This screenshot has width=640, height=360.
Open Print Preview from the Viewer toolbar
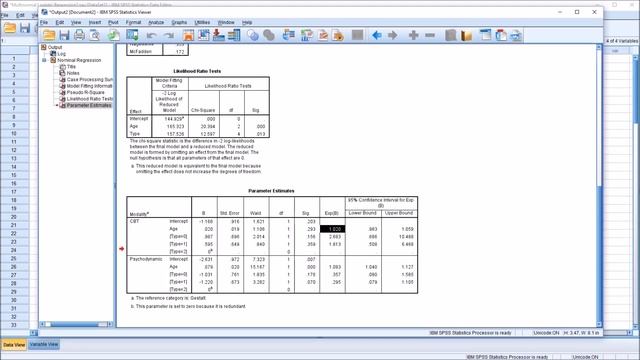(x=95, y=35)
